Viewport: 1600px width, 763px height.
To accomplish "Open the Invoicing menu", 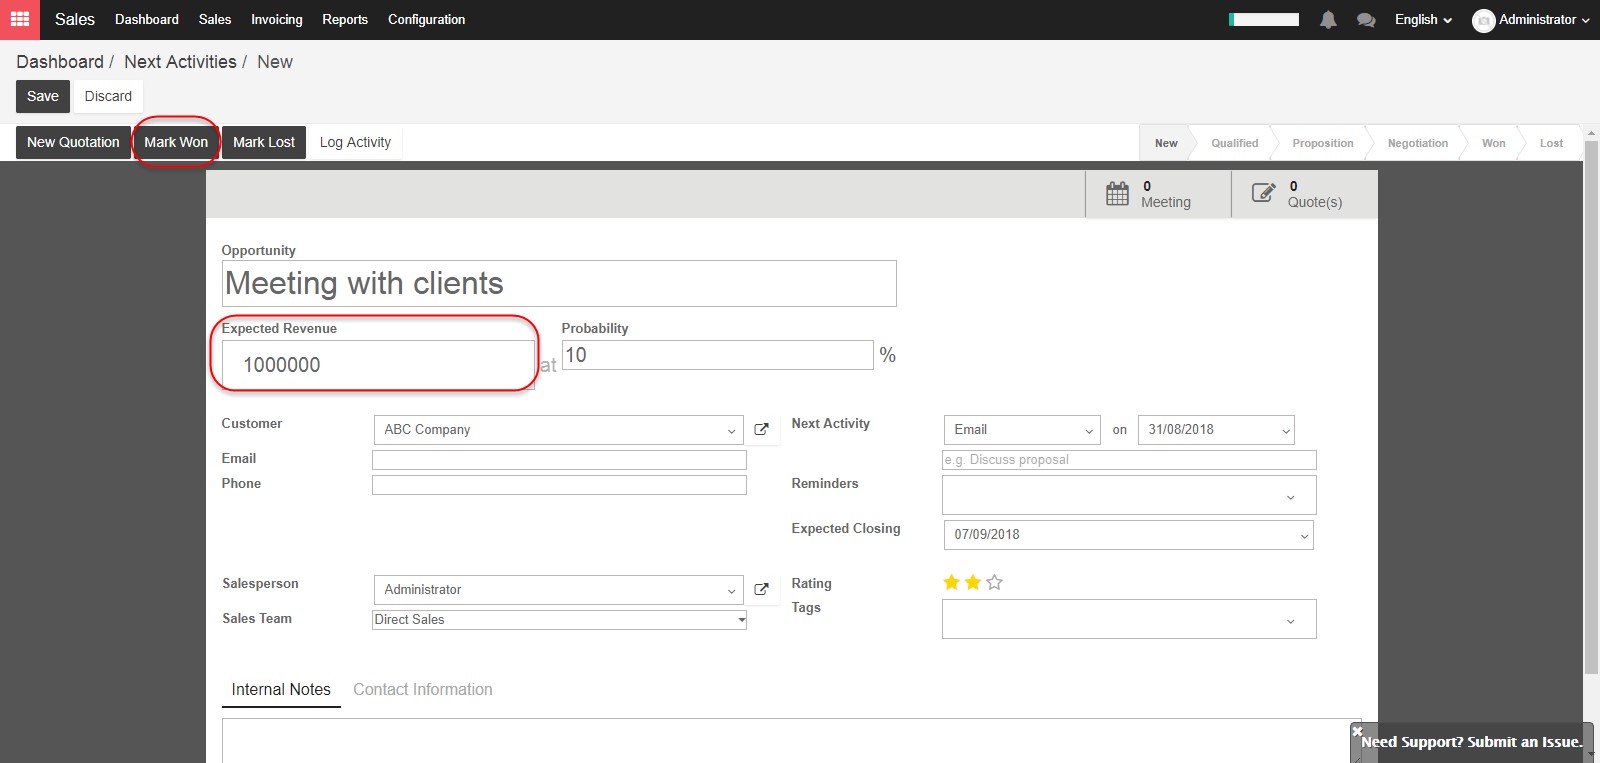I will (x=277, y=20).
